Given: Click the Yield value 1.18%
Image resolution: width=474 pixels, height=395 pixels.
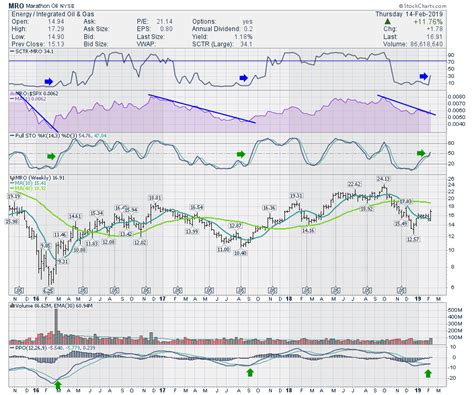Looking at the screenshot, I should (243, 37).
